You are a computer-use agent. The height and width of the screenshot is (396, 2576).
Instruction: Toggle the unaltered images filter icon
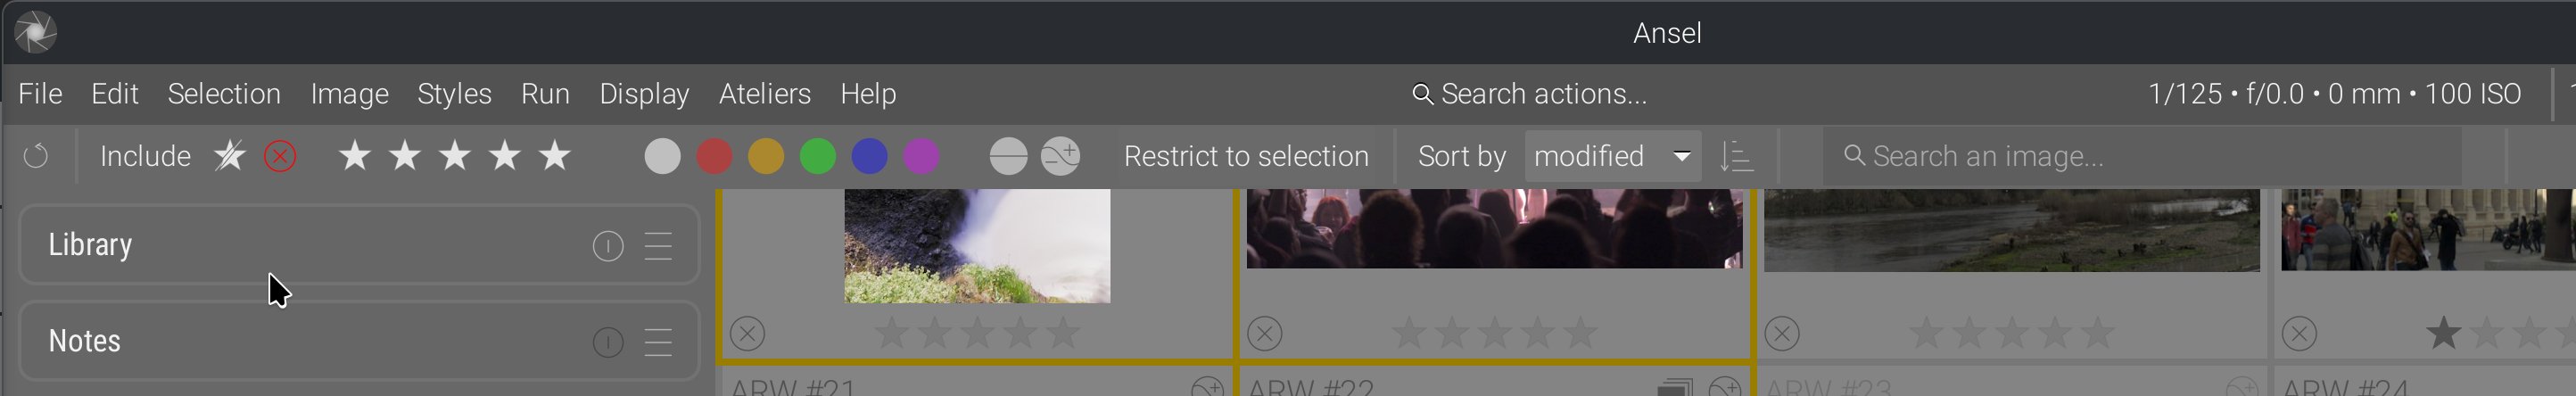click(x=1008, y=156)
